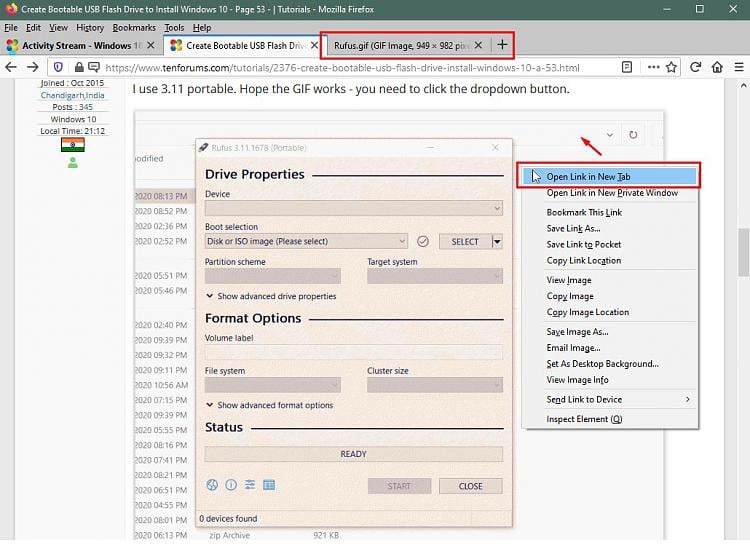This screenshot has width=750, height=556.
Task: Close the Rufus window with X
Action: pos(495,148)
